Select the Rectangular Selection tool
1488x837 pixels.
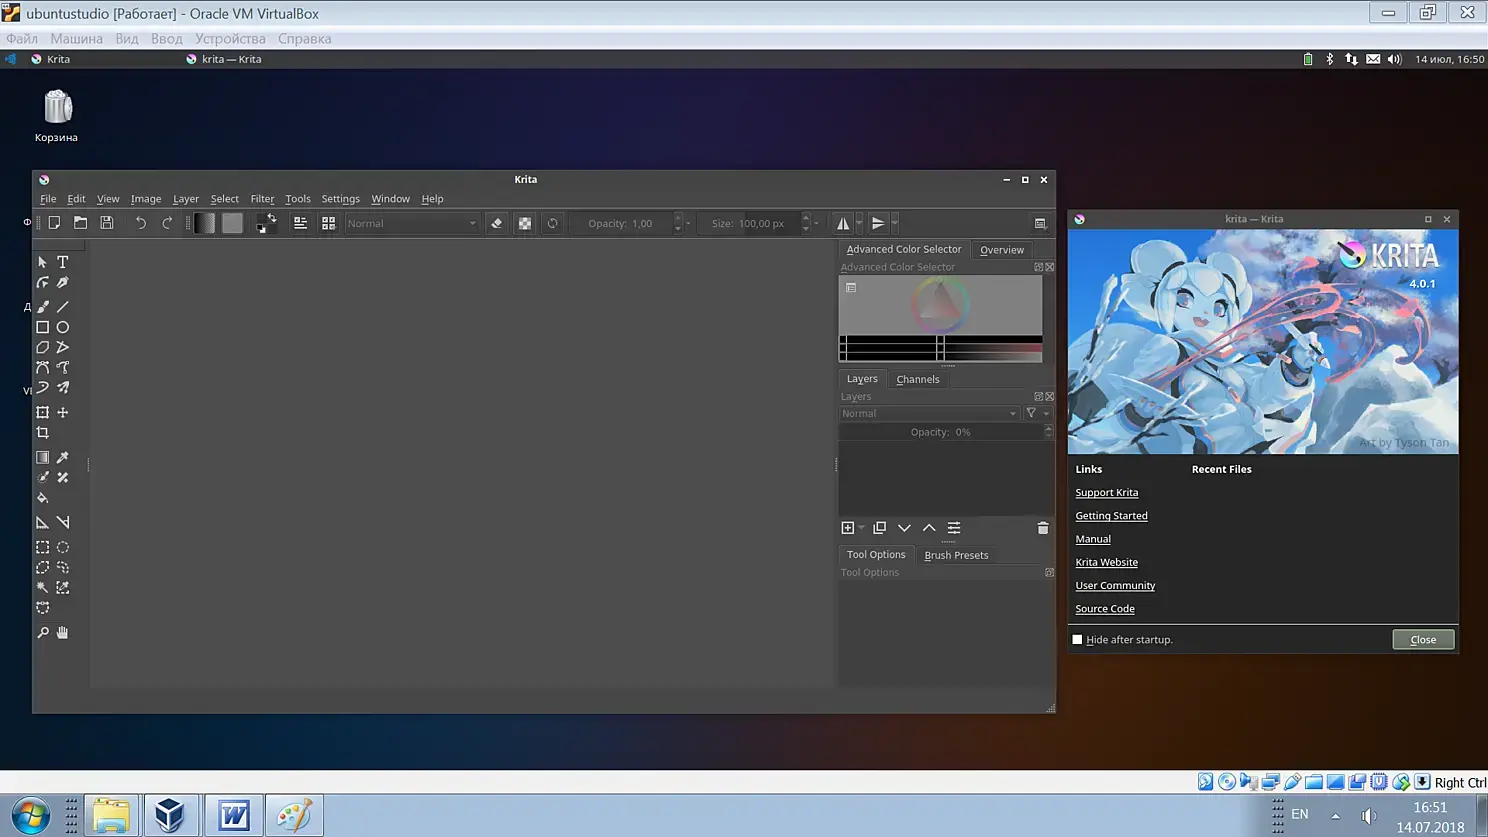(x=42, y=547)
